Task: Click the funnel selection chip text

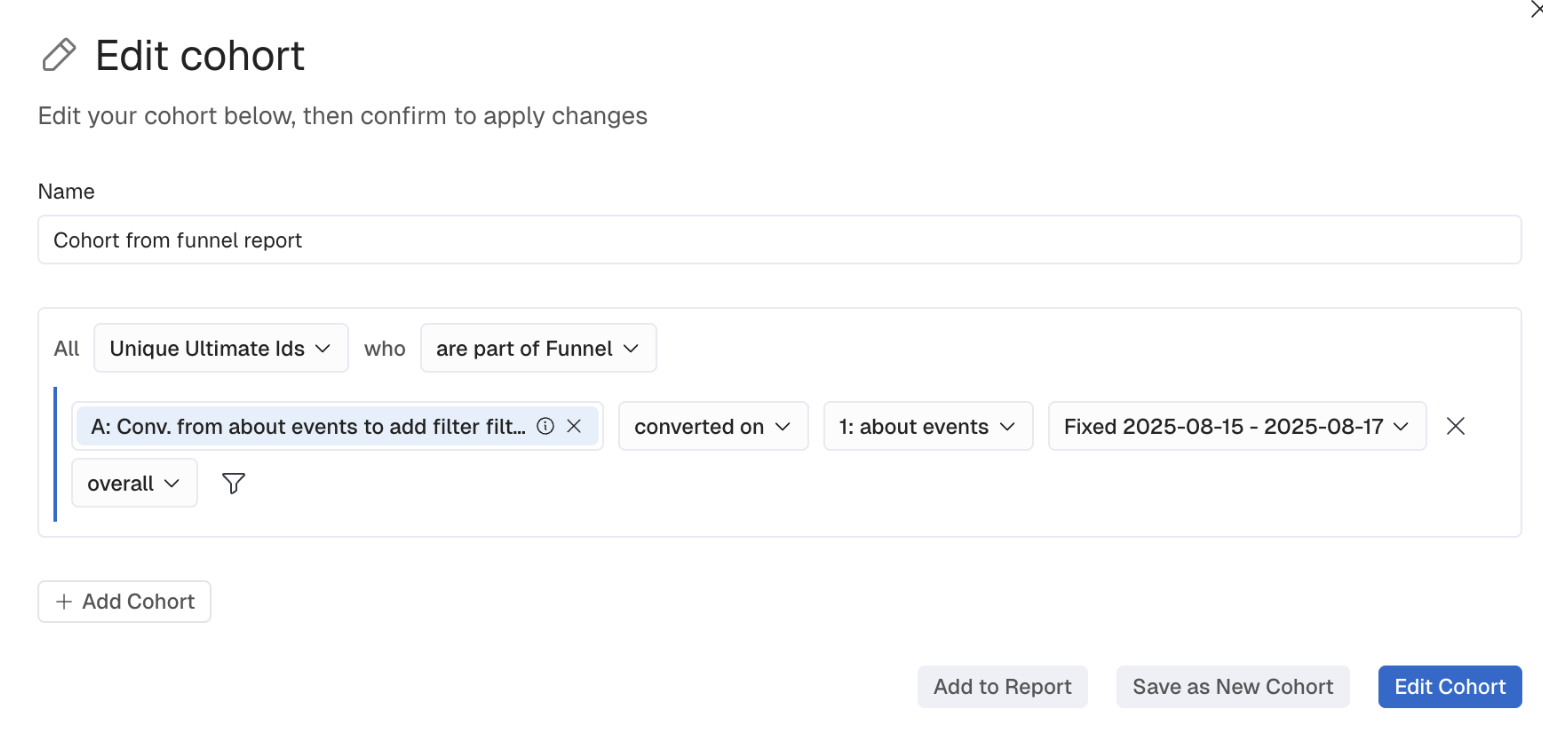Action: [308, 426]
